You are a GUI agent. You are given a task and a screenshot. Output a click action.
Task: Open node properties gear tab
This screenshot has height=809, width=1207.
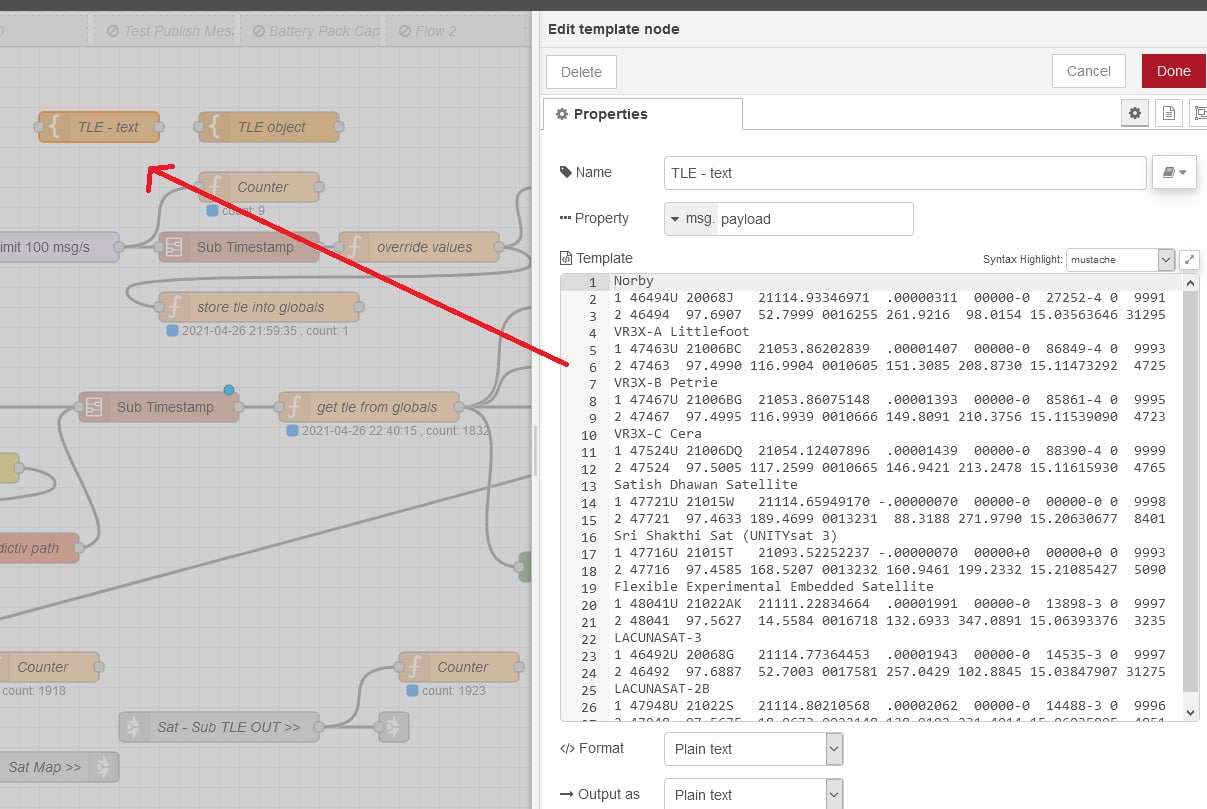1134,114
